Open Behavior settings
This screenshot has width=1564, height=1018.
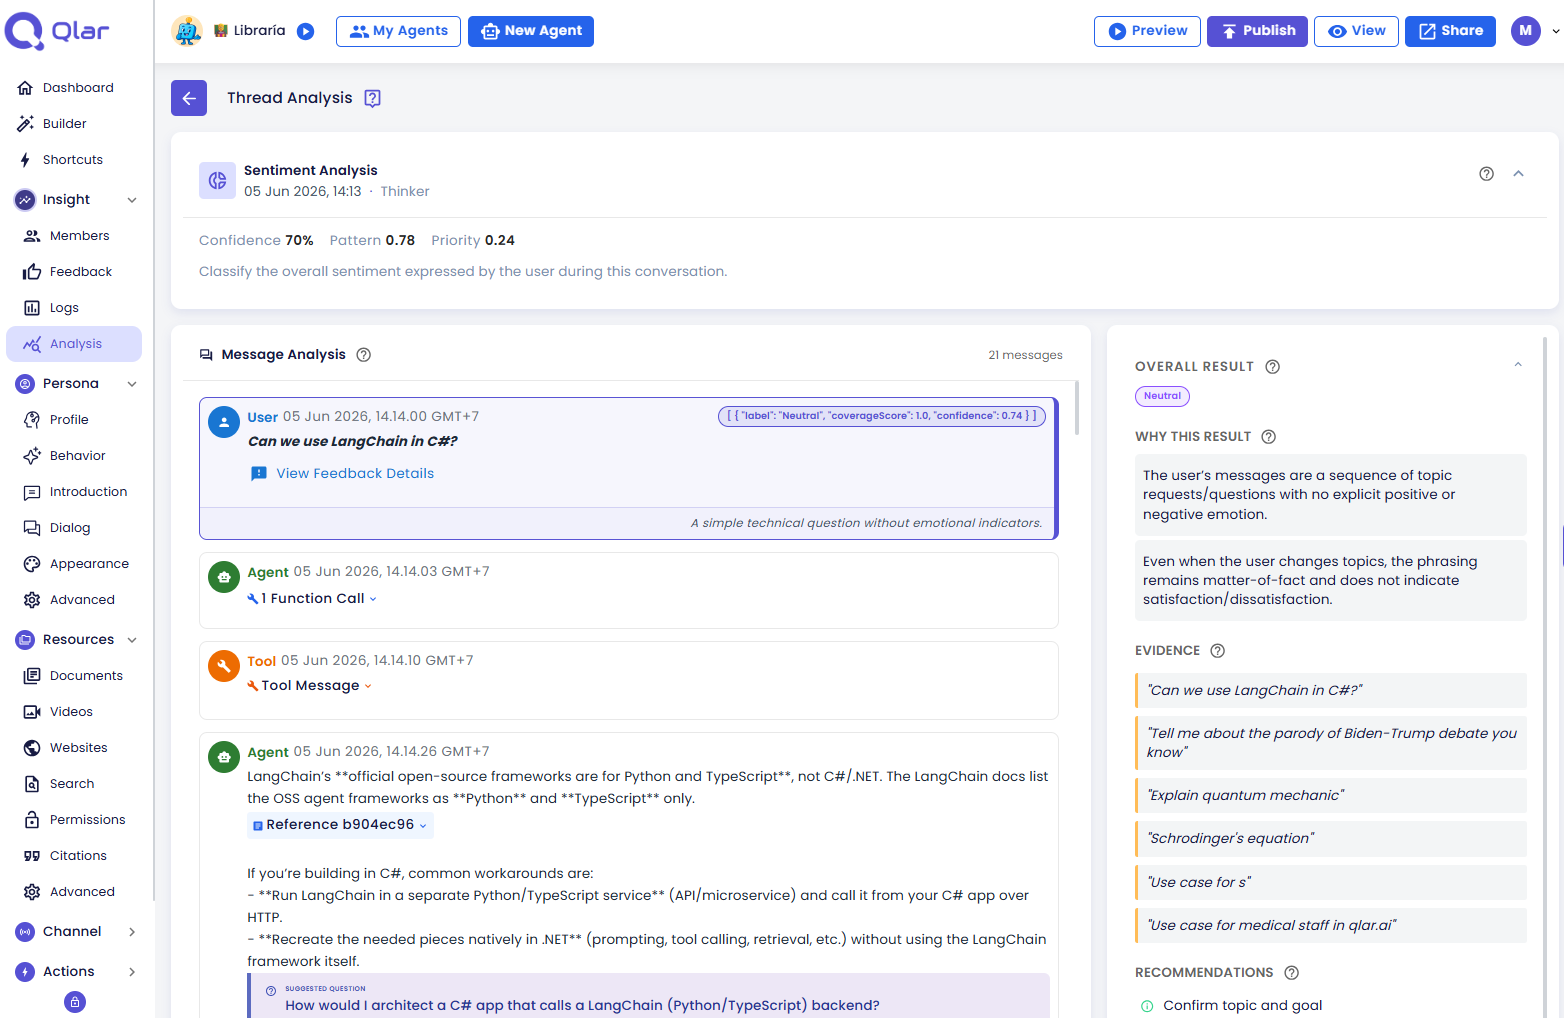[x=76, y=456]
